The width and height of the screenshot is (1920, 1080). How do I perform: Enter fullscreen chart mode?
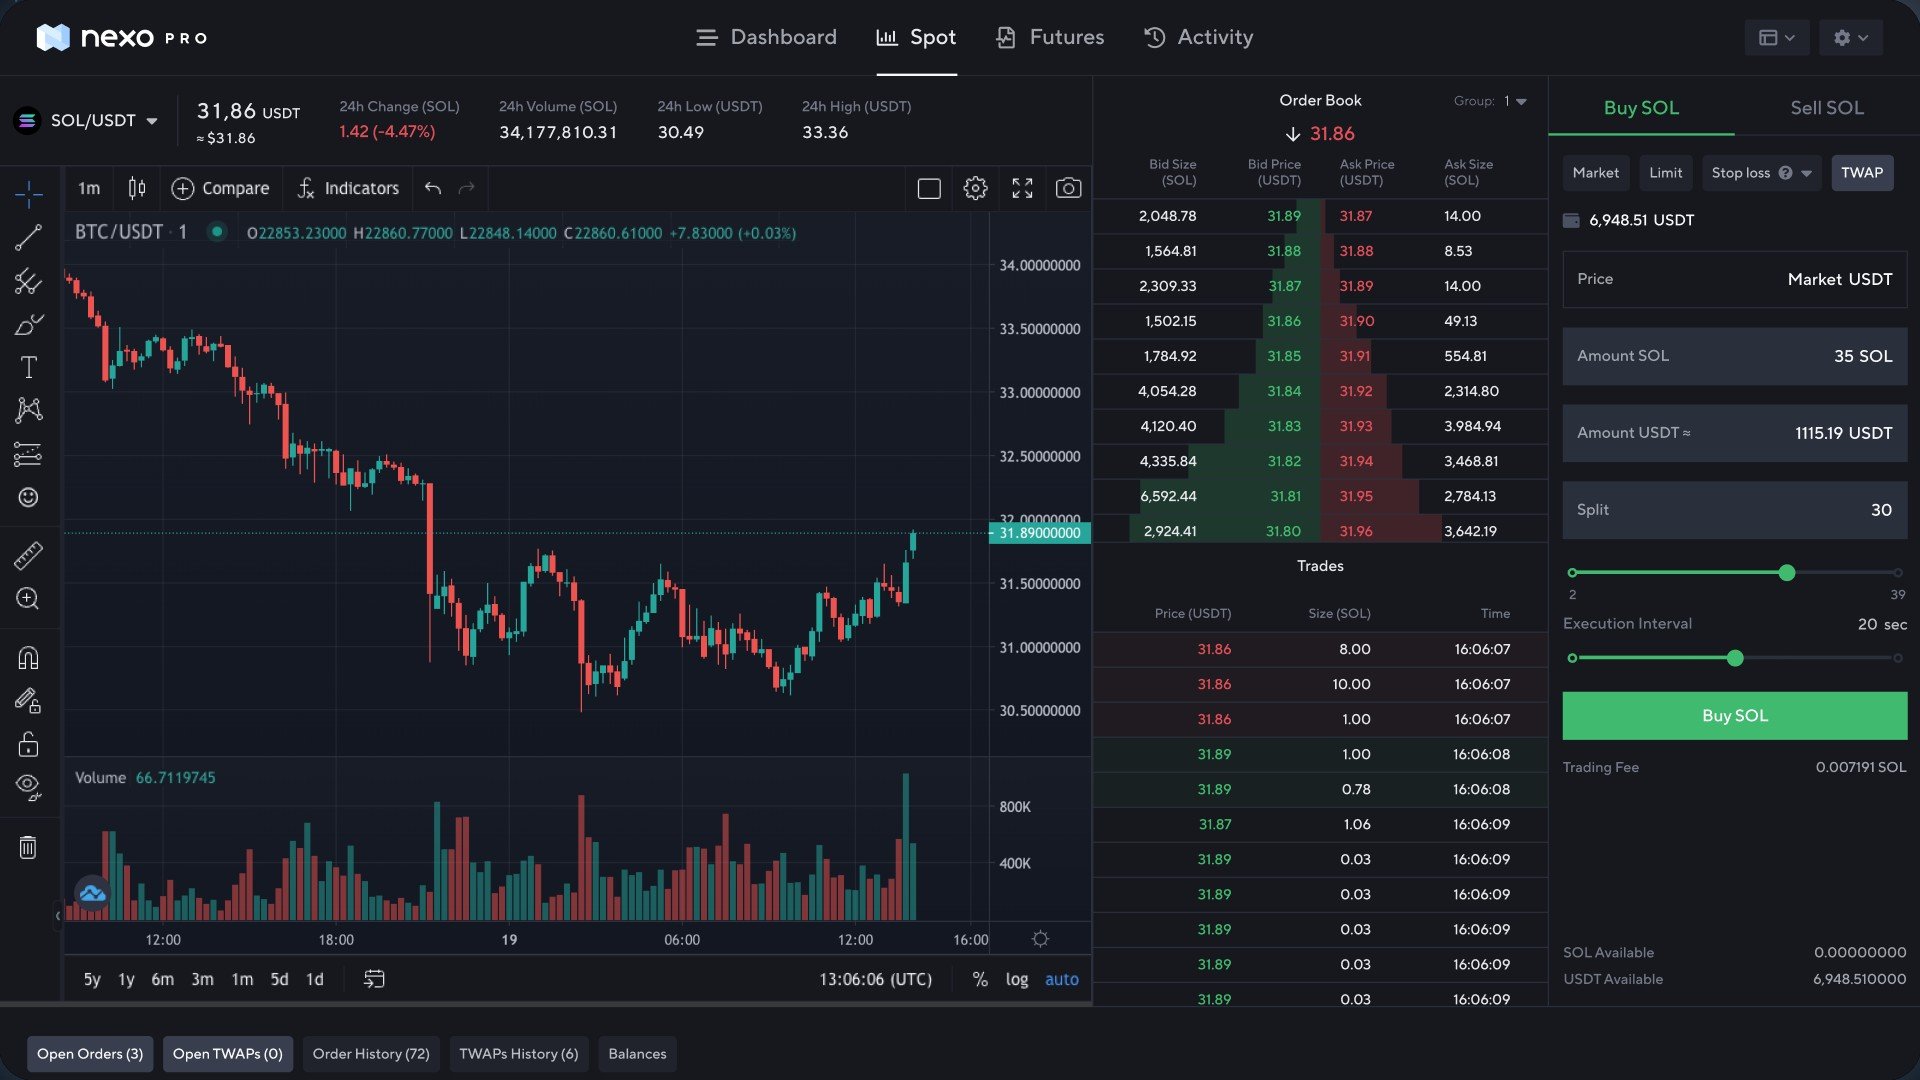pos(1022,188)
